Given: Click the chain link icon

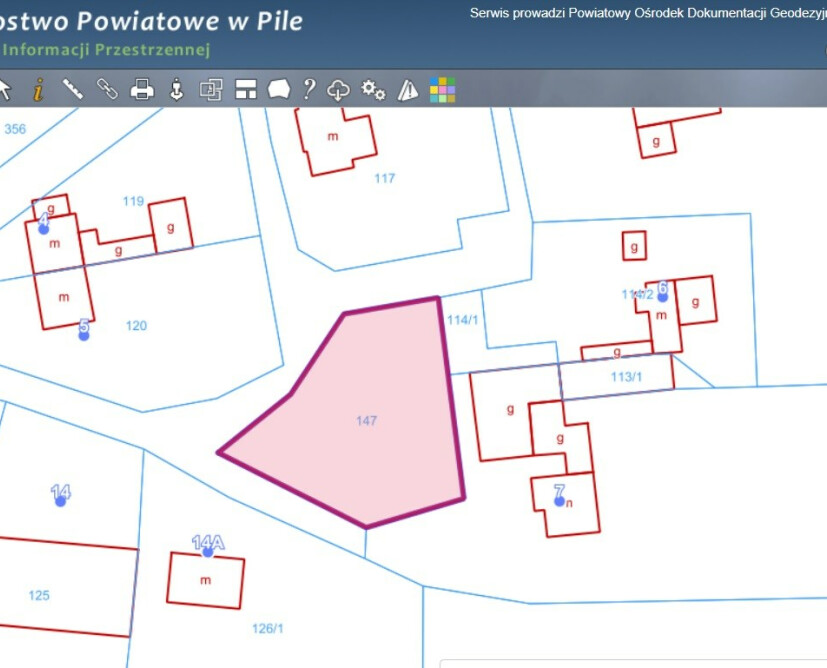Looking at the screenshot, I should (106, 90).
